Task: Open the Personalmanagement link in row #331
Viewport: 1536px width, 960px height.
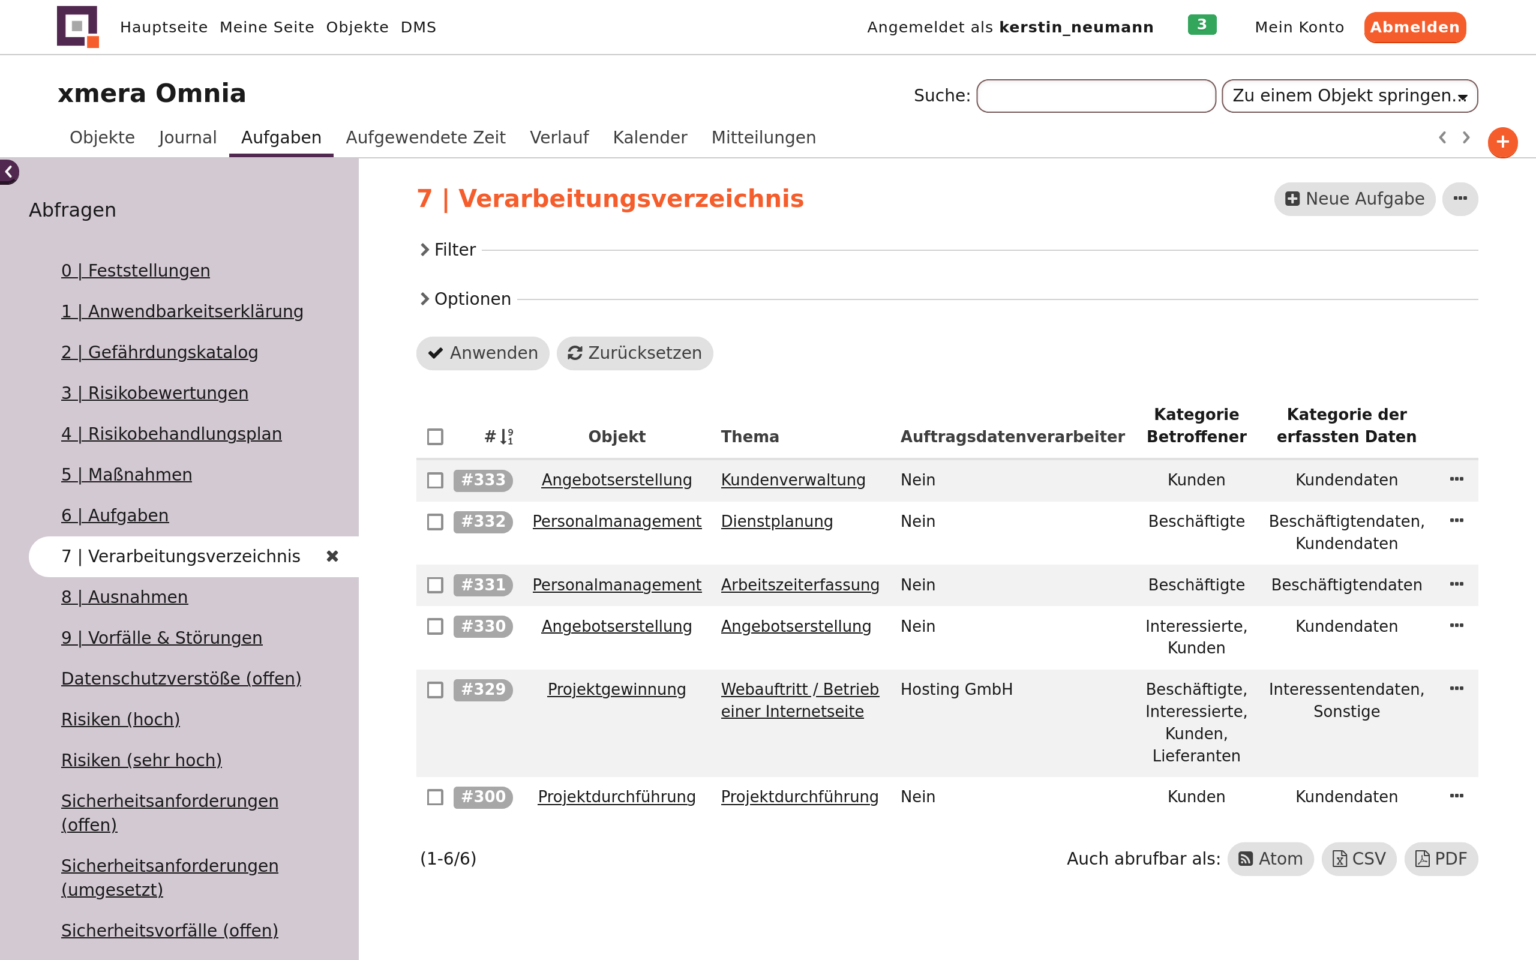Action: (x=617, y=585)
